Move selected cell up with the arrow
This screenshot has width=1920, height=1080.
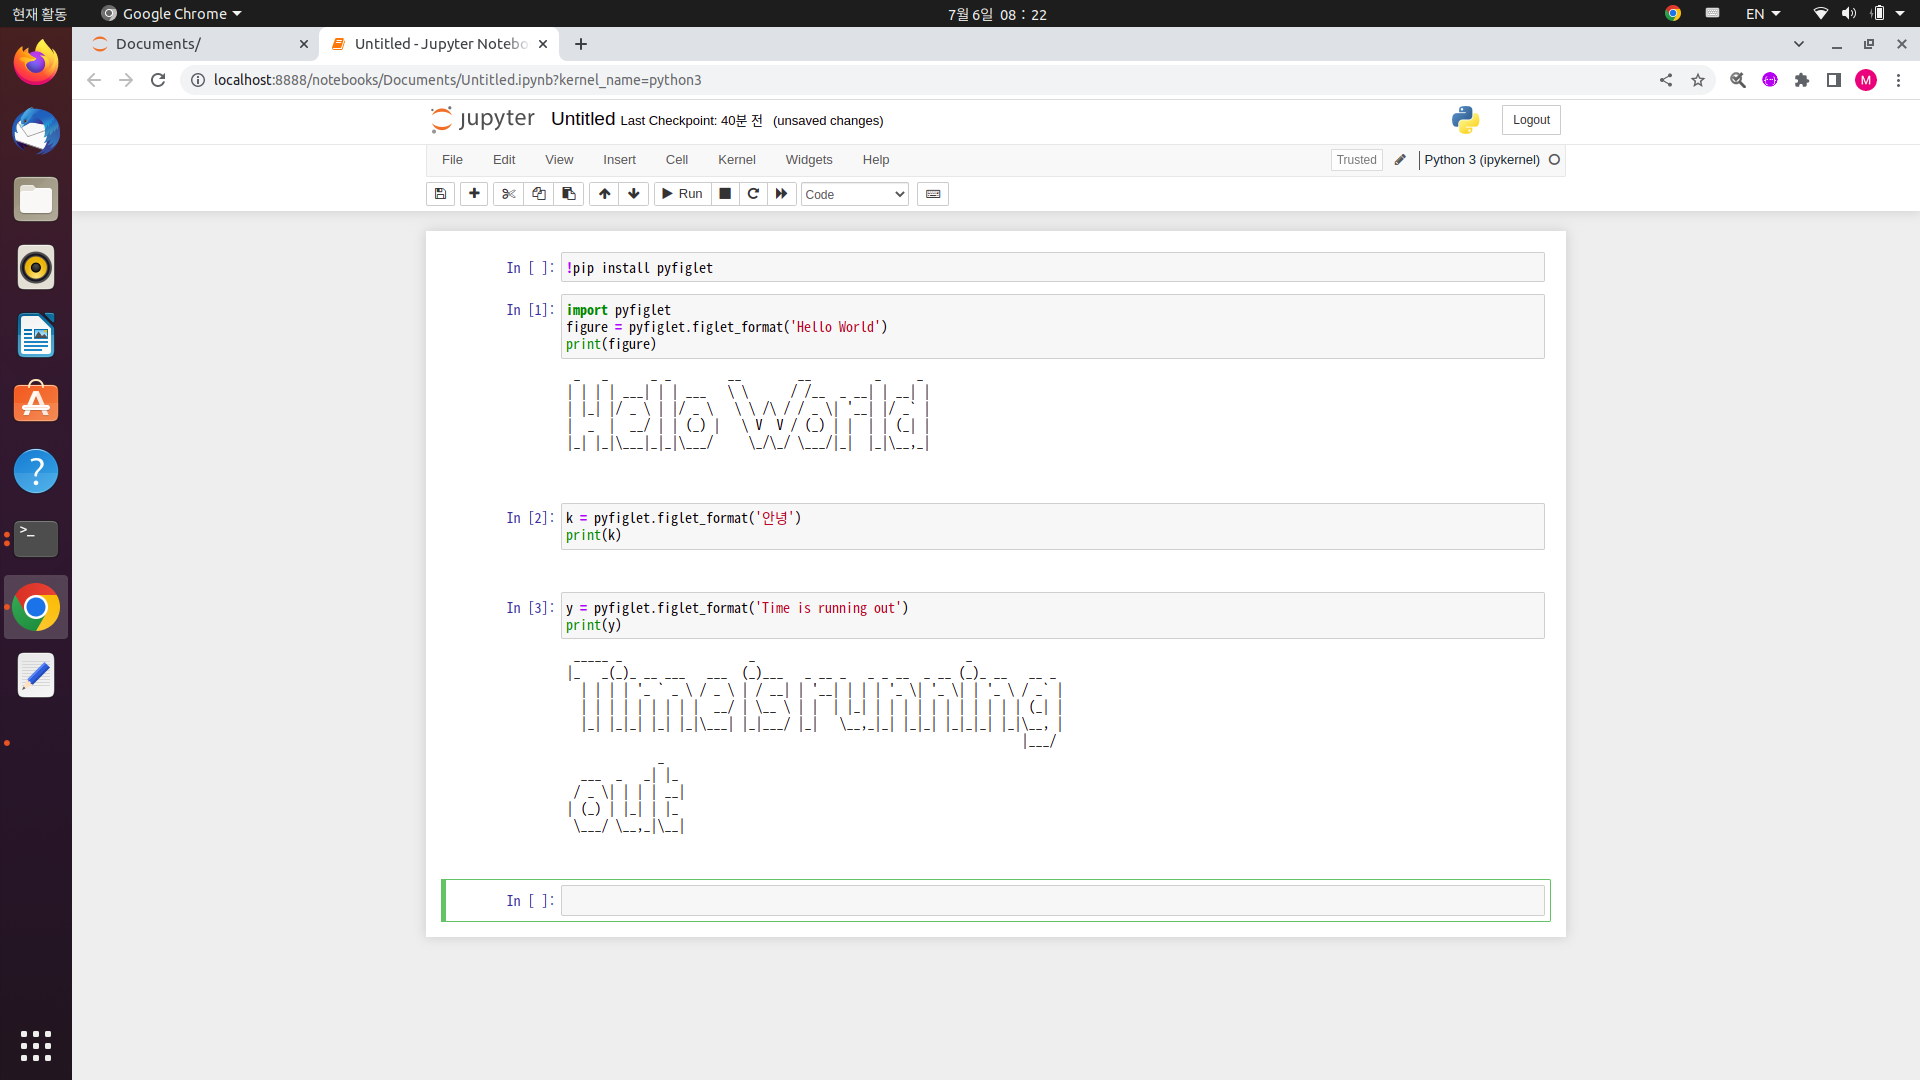pos(604,194)
